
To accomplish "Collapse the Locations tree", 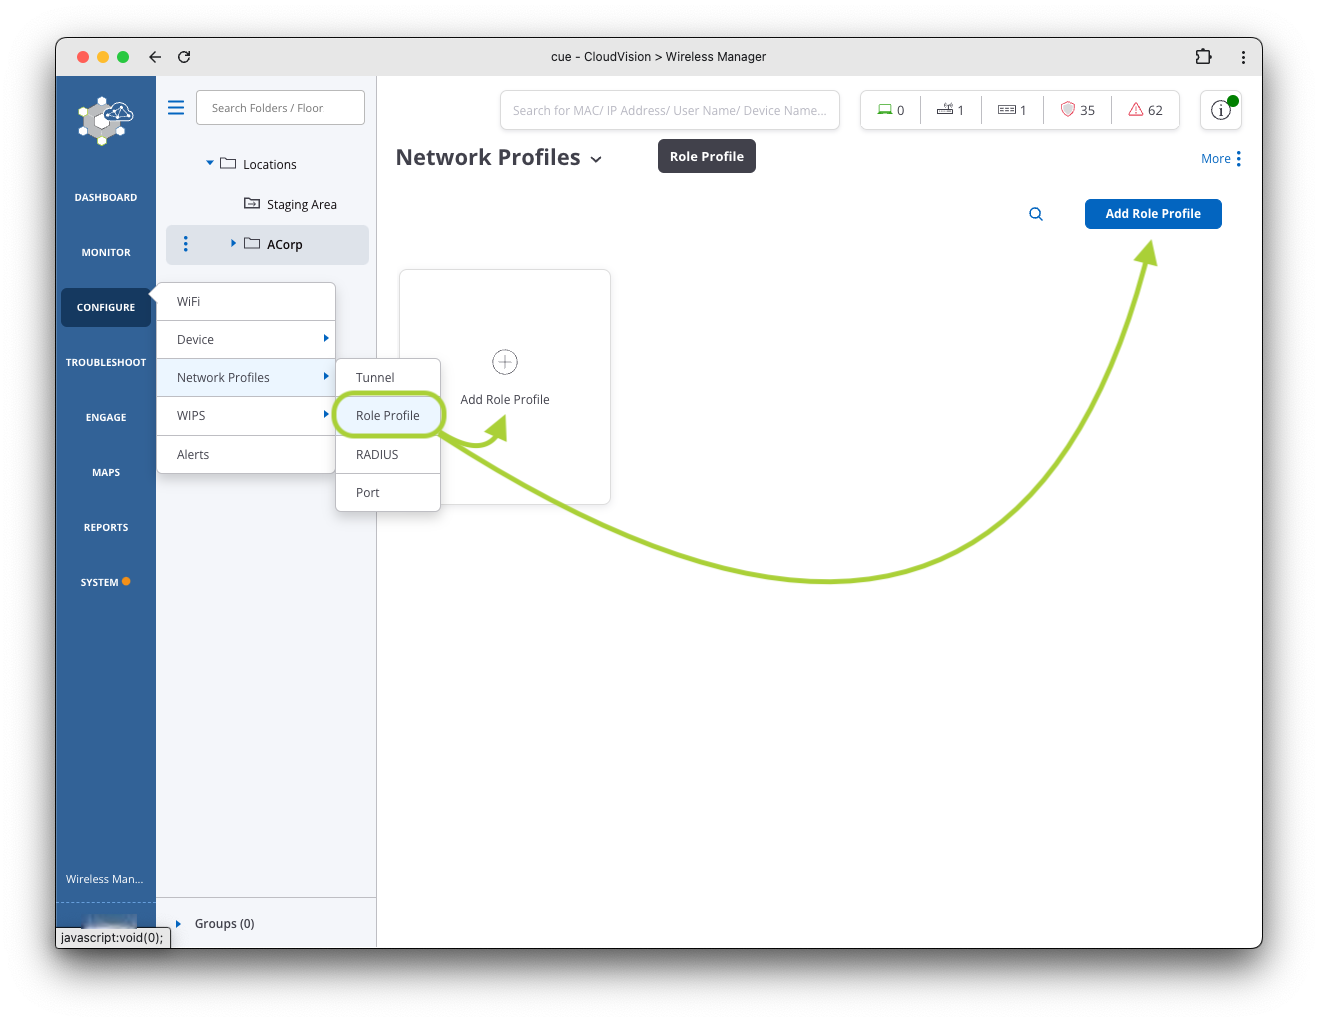I will point(210,163).
